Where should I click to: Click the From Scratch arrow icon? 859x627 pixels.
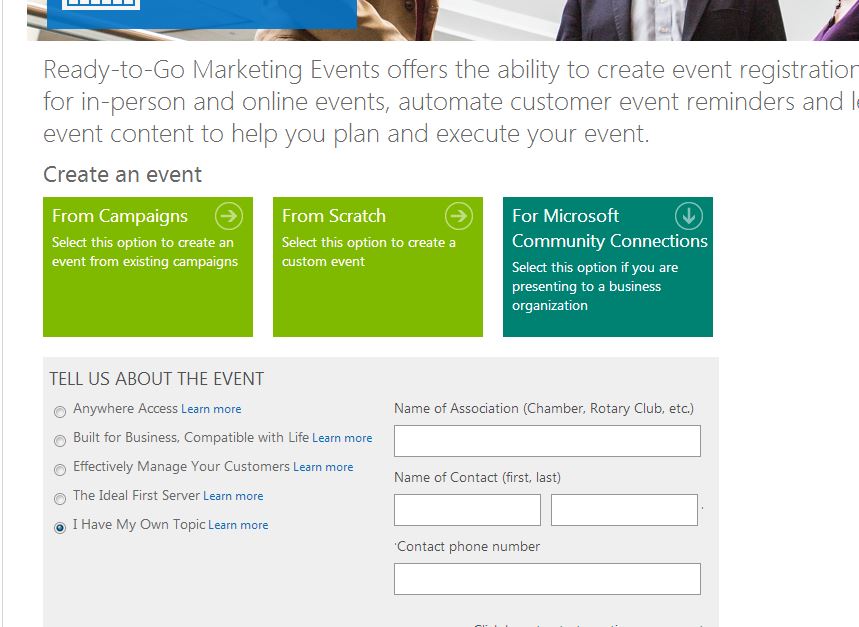[x=459, y=216]
